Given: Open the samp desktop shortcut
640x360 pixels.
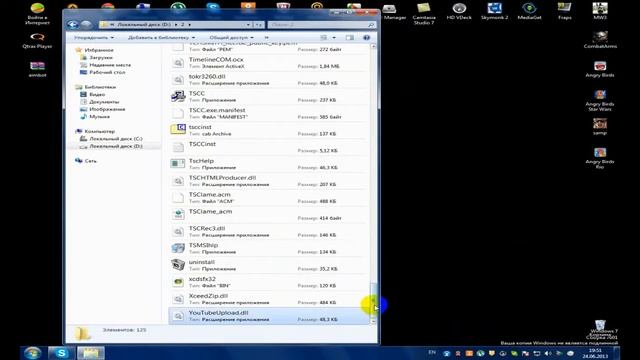Looking at the screenshot, I should point(600,127).
